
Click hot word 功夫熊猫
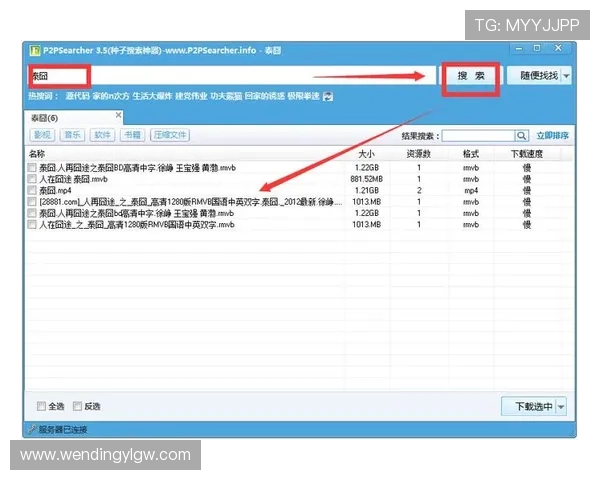pyautogui.click(x=226, y=96)
